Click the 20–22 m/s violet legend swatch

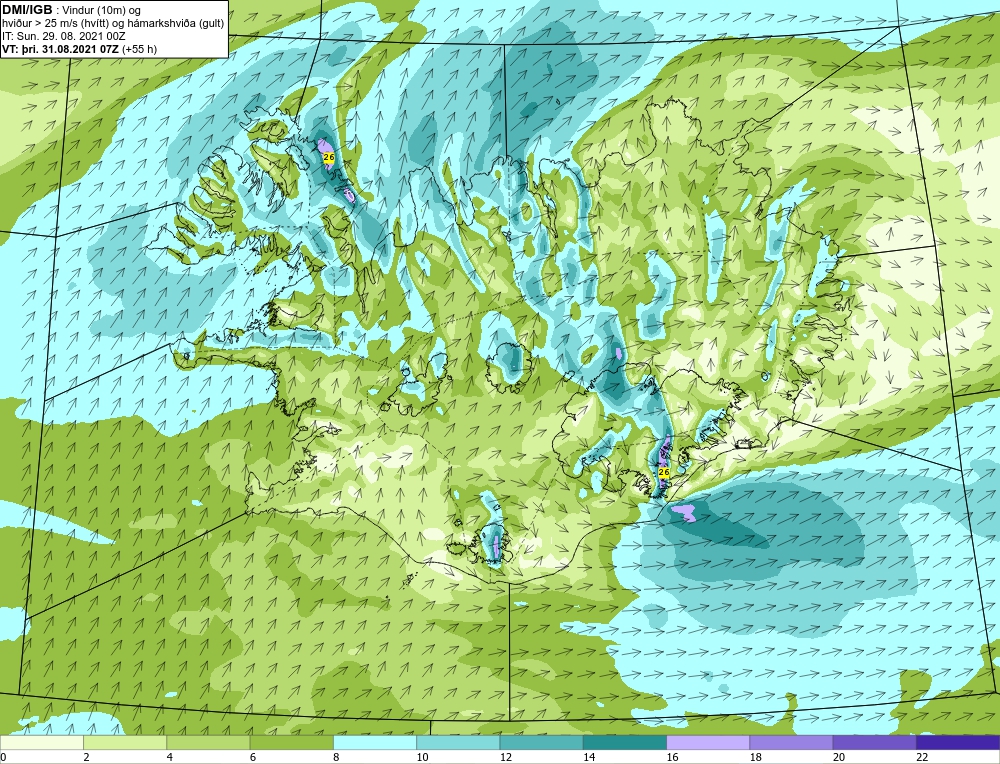pos(874,743)
